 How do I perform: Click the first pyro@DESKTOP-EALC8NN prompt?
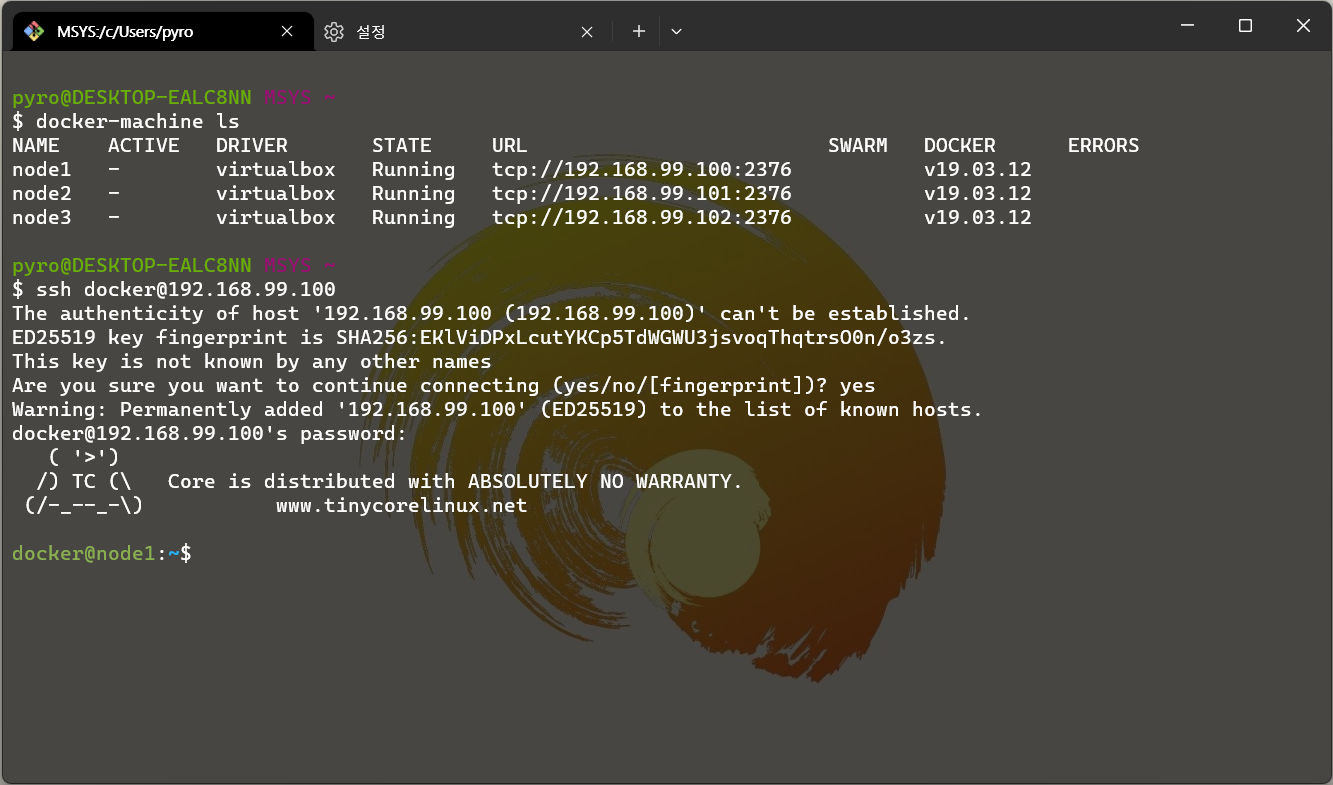[x=132, y=97]
